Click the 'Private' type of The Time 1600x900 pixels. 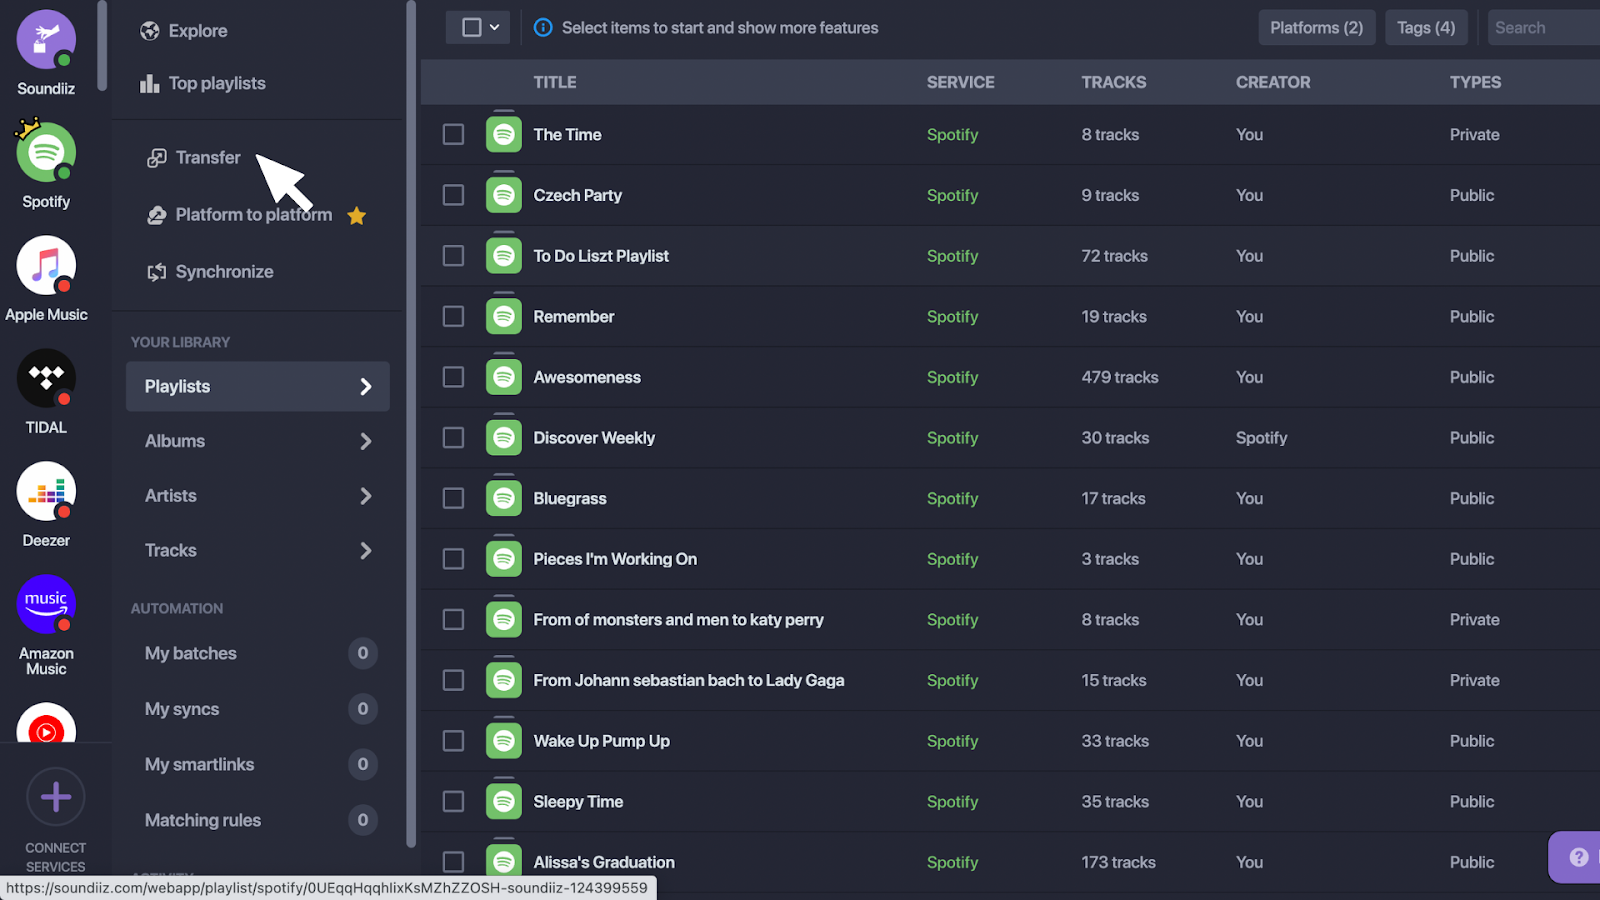click(x=1475, y=134)
